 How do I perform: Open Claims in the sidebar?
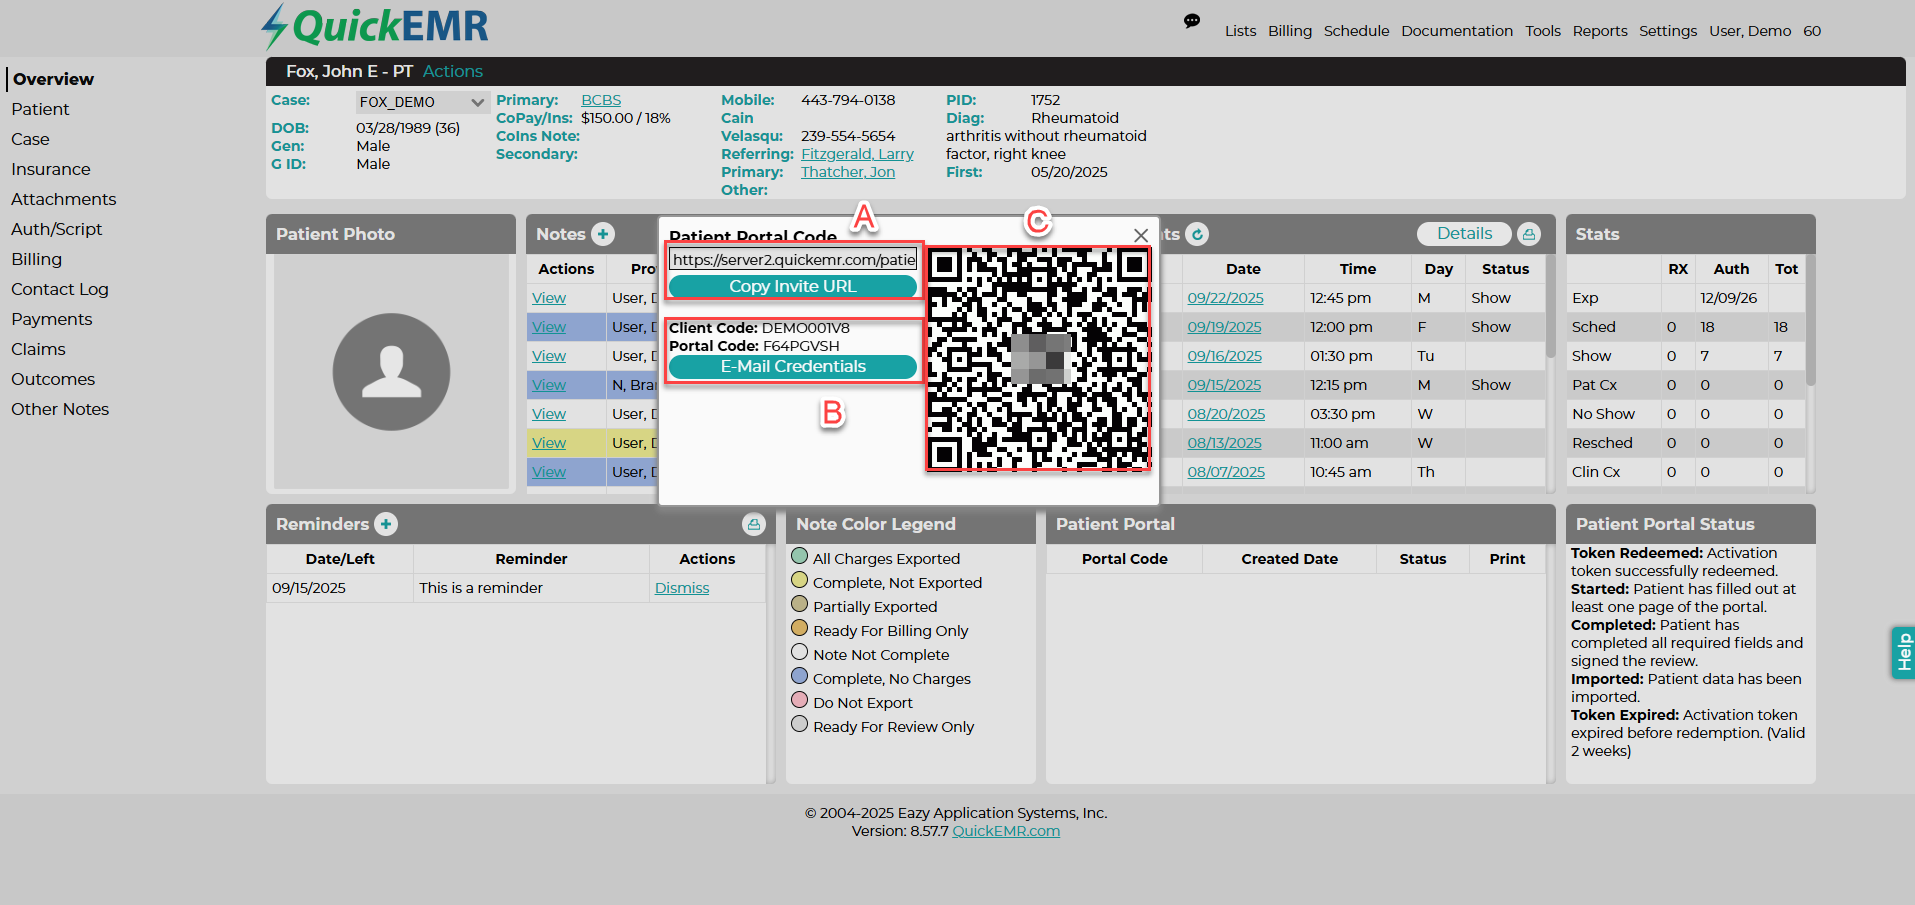coord(38,349)
